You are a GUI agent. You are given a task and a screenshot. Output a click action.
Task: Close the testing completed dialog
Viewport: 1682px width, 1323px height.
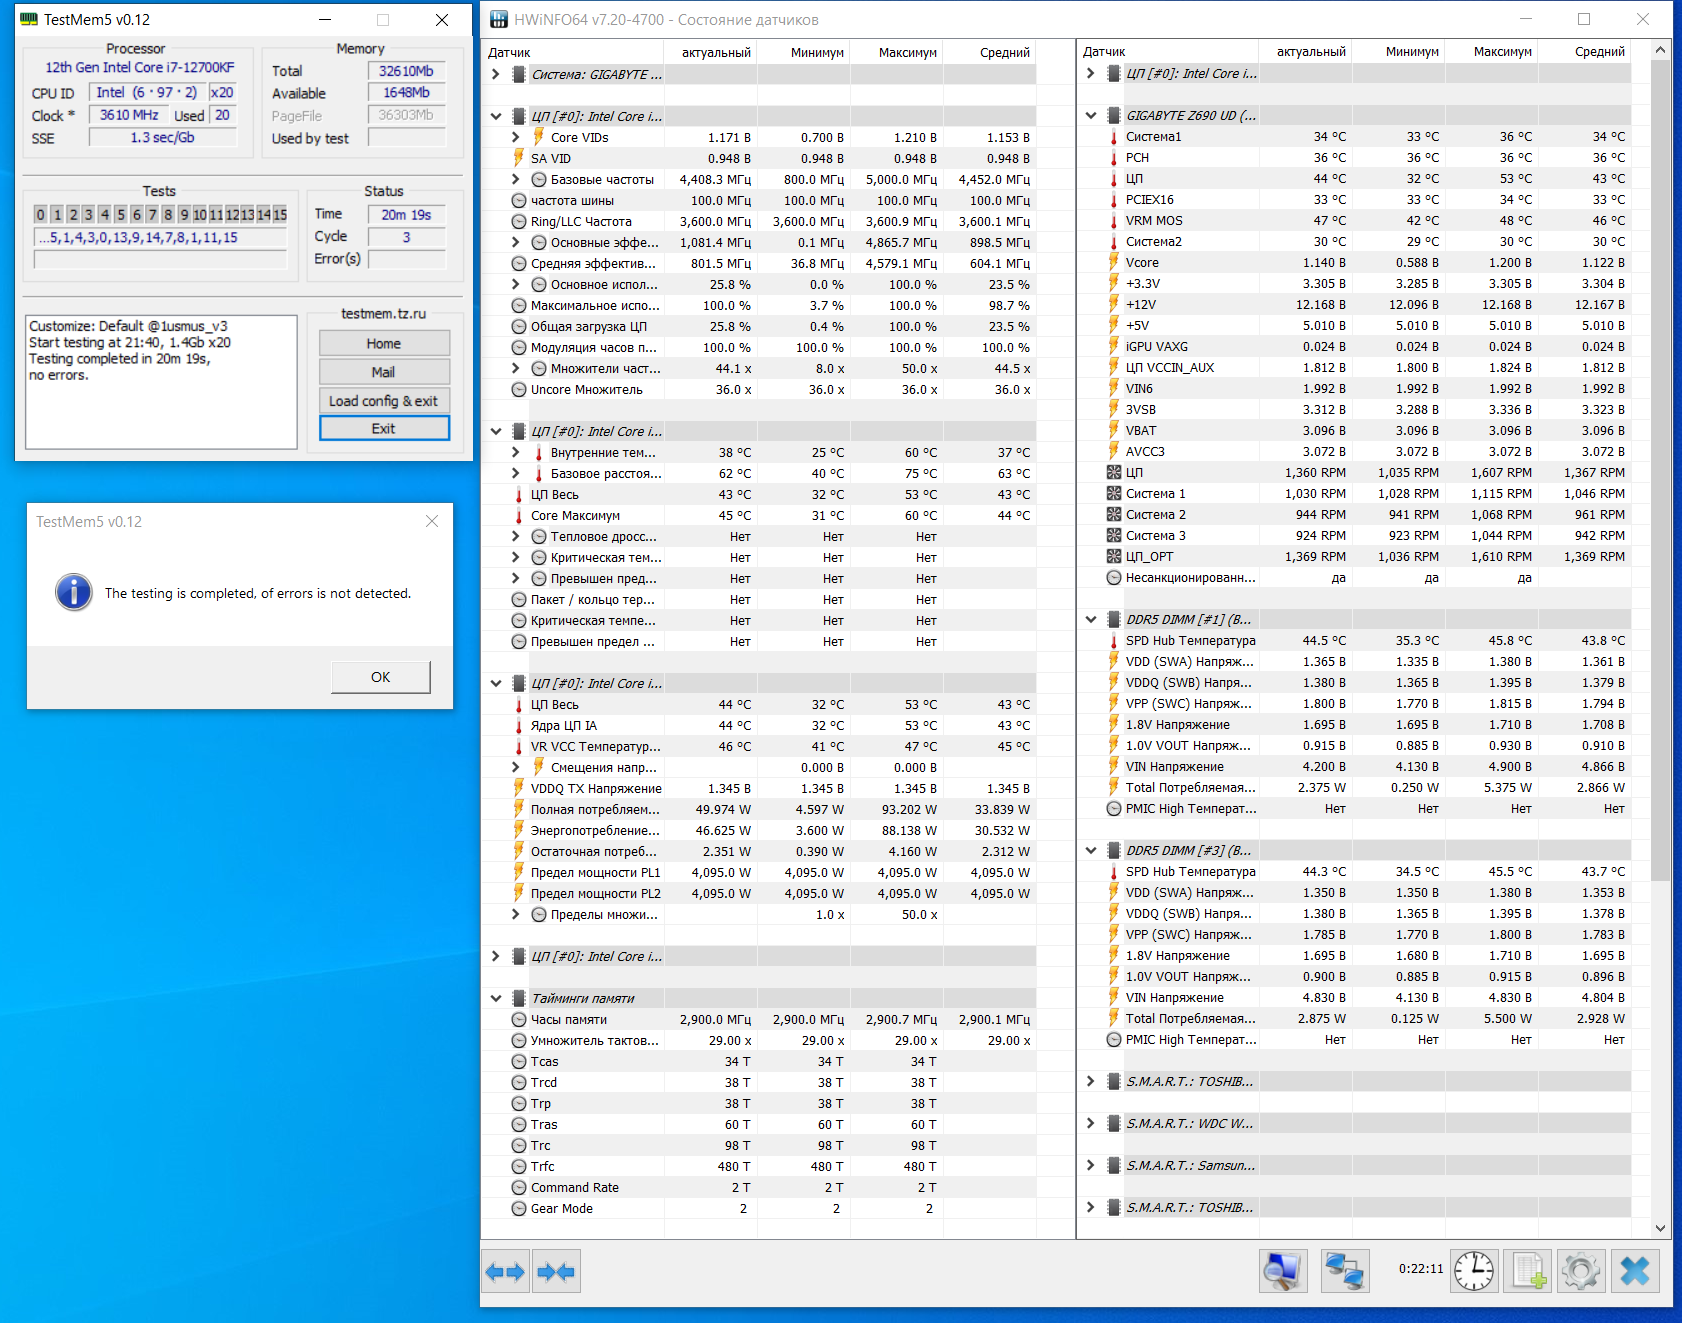[x=432, y=521]
